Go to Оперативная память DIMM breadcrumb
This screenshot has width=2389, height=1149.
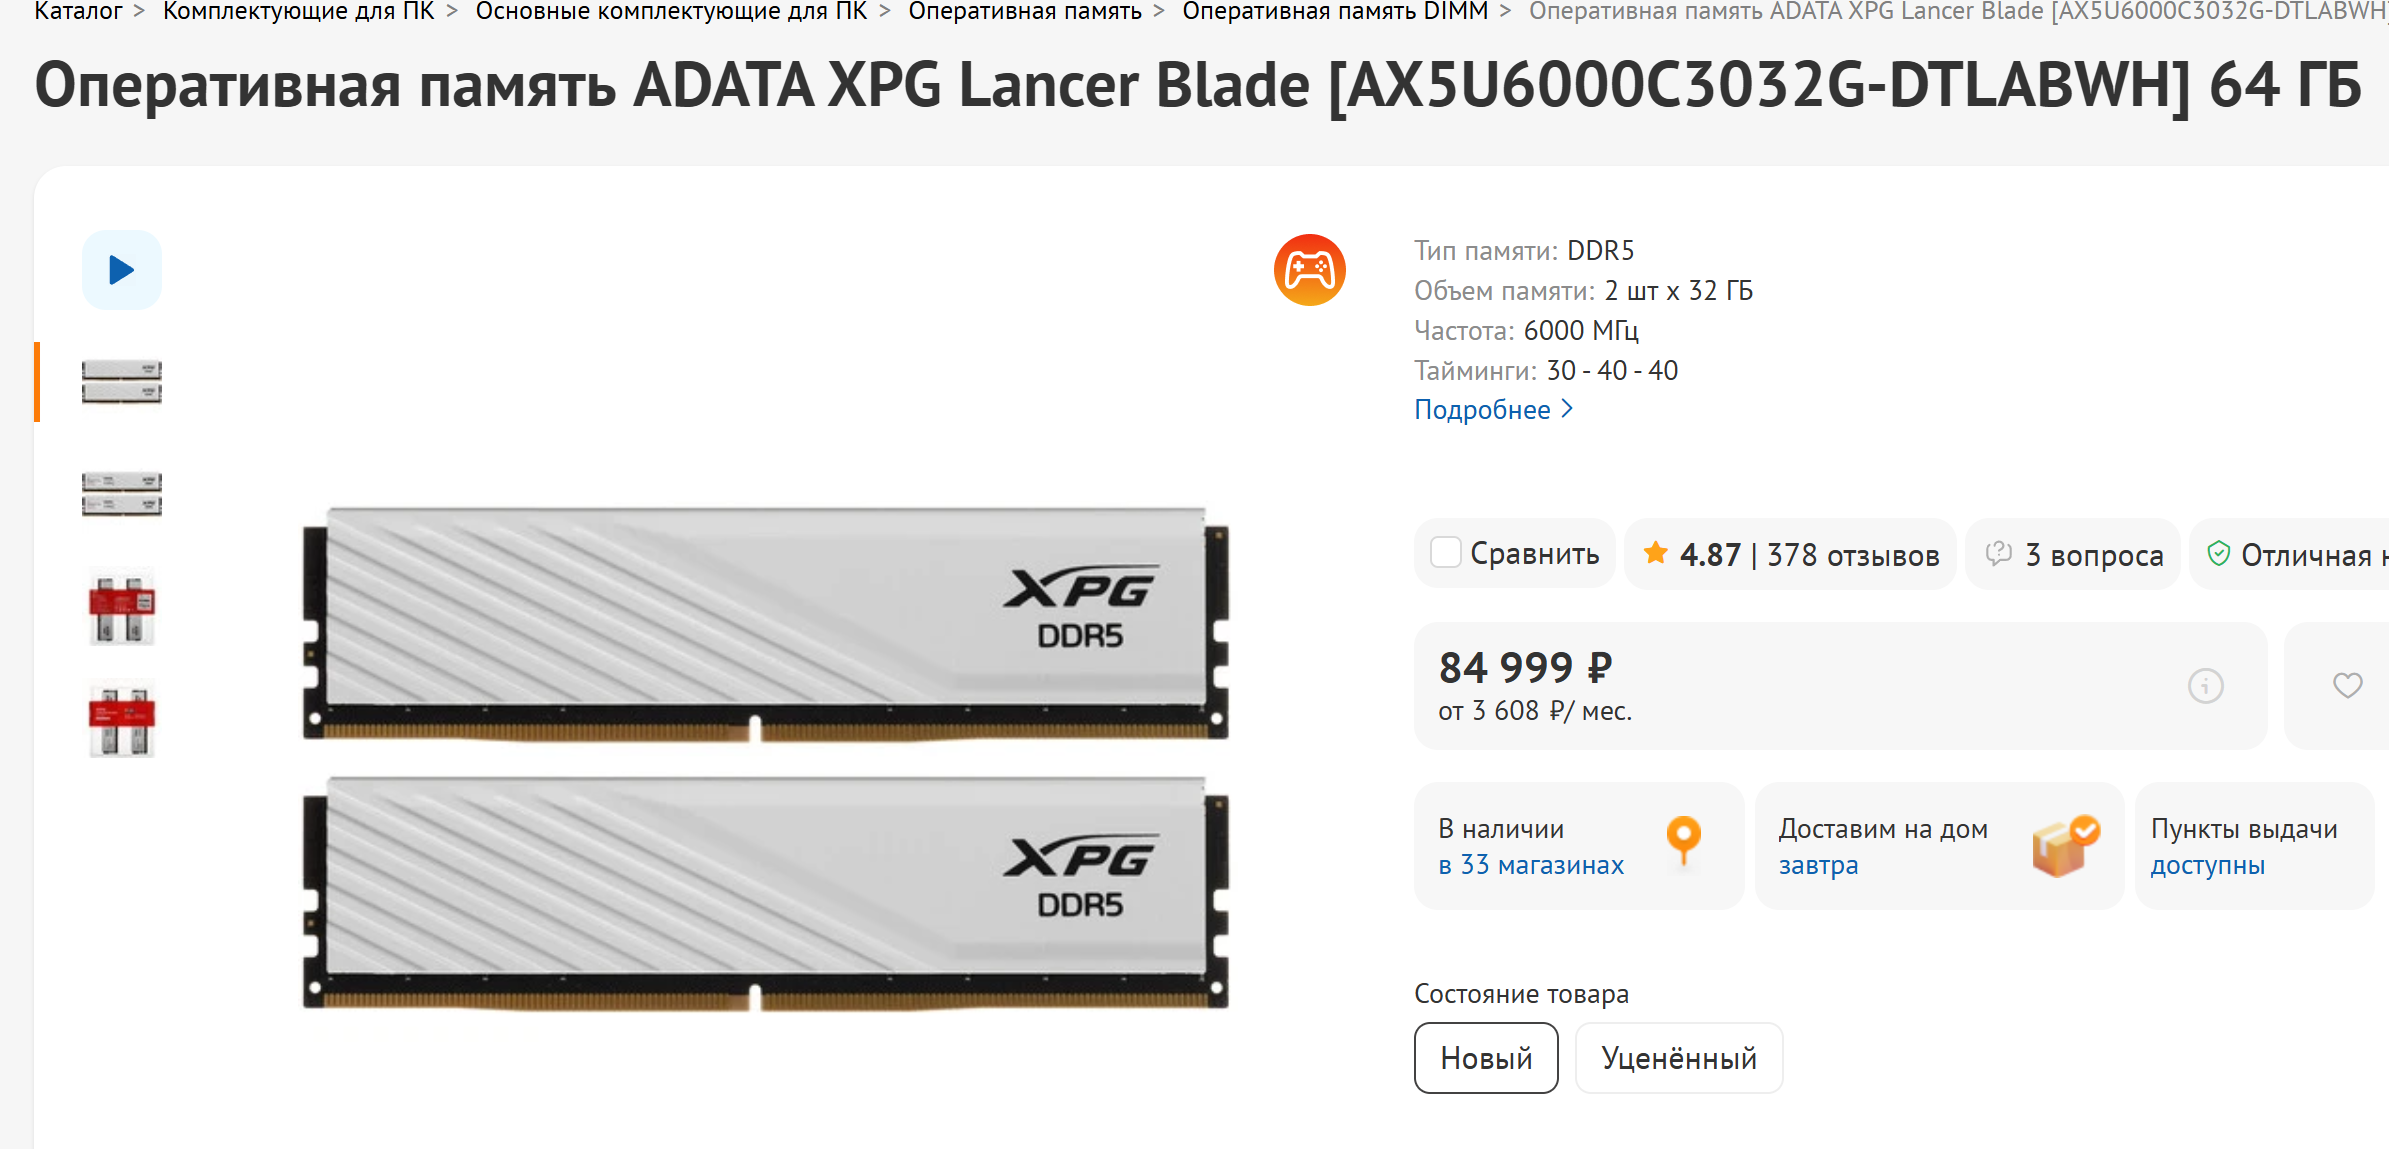pos(1335,12)
